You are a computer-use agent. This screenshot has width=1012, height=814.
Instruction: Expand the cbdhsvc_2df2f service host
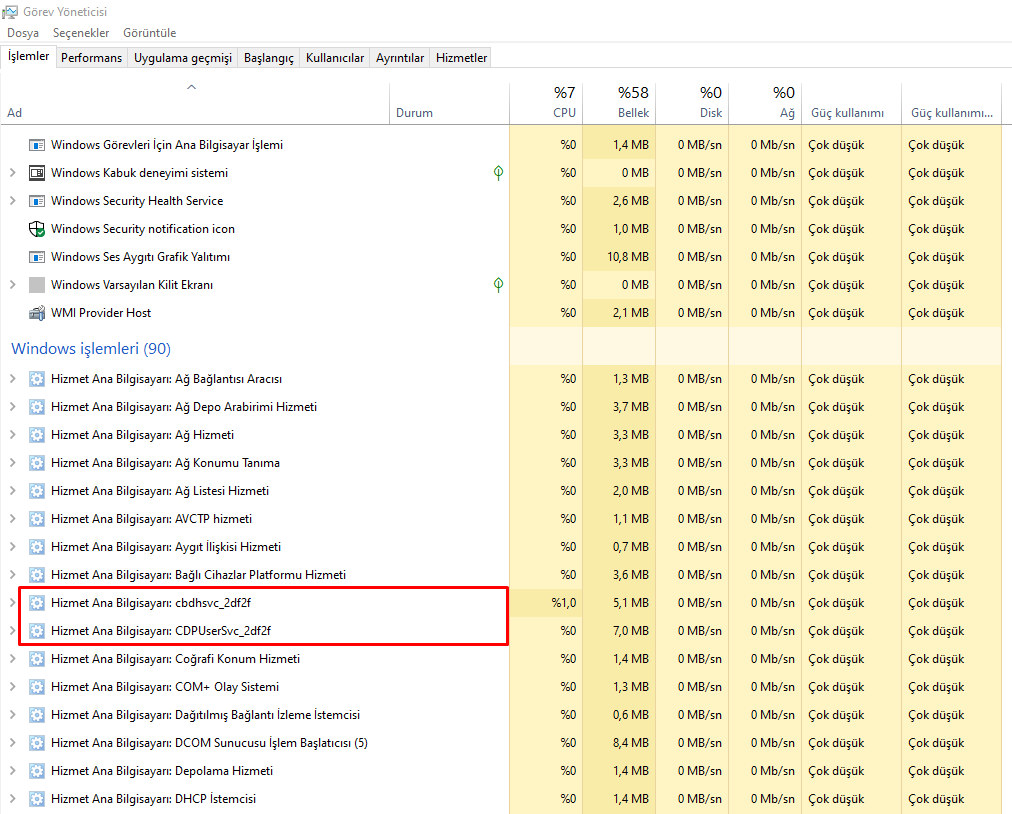tap(12, 602)
